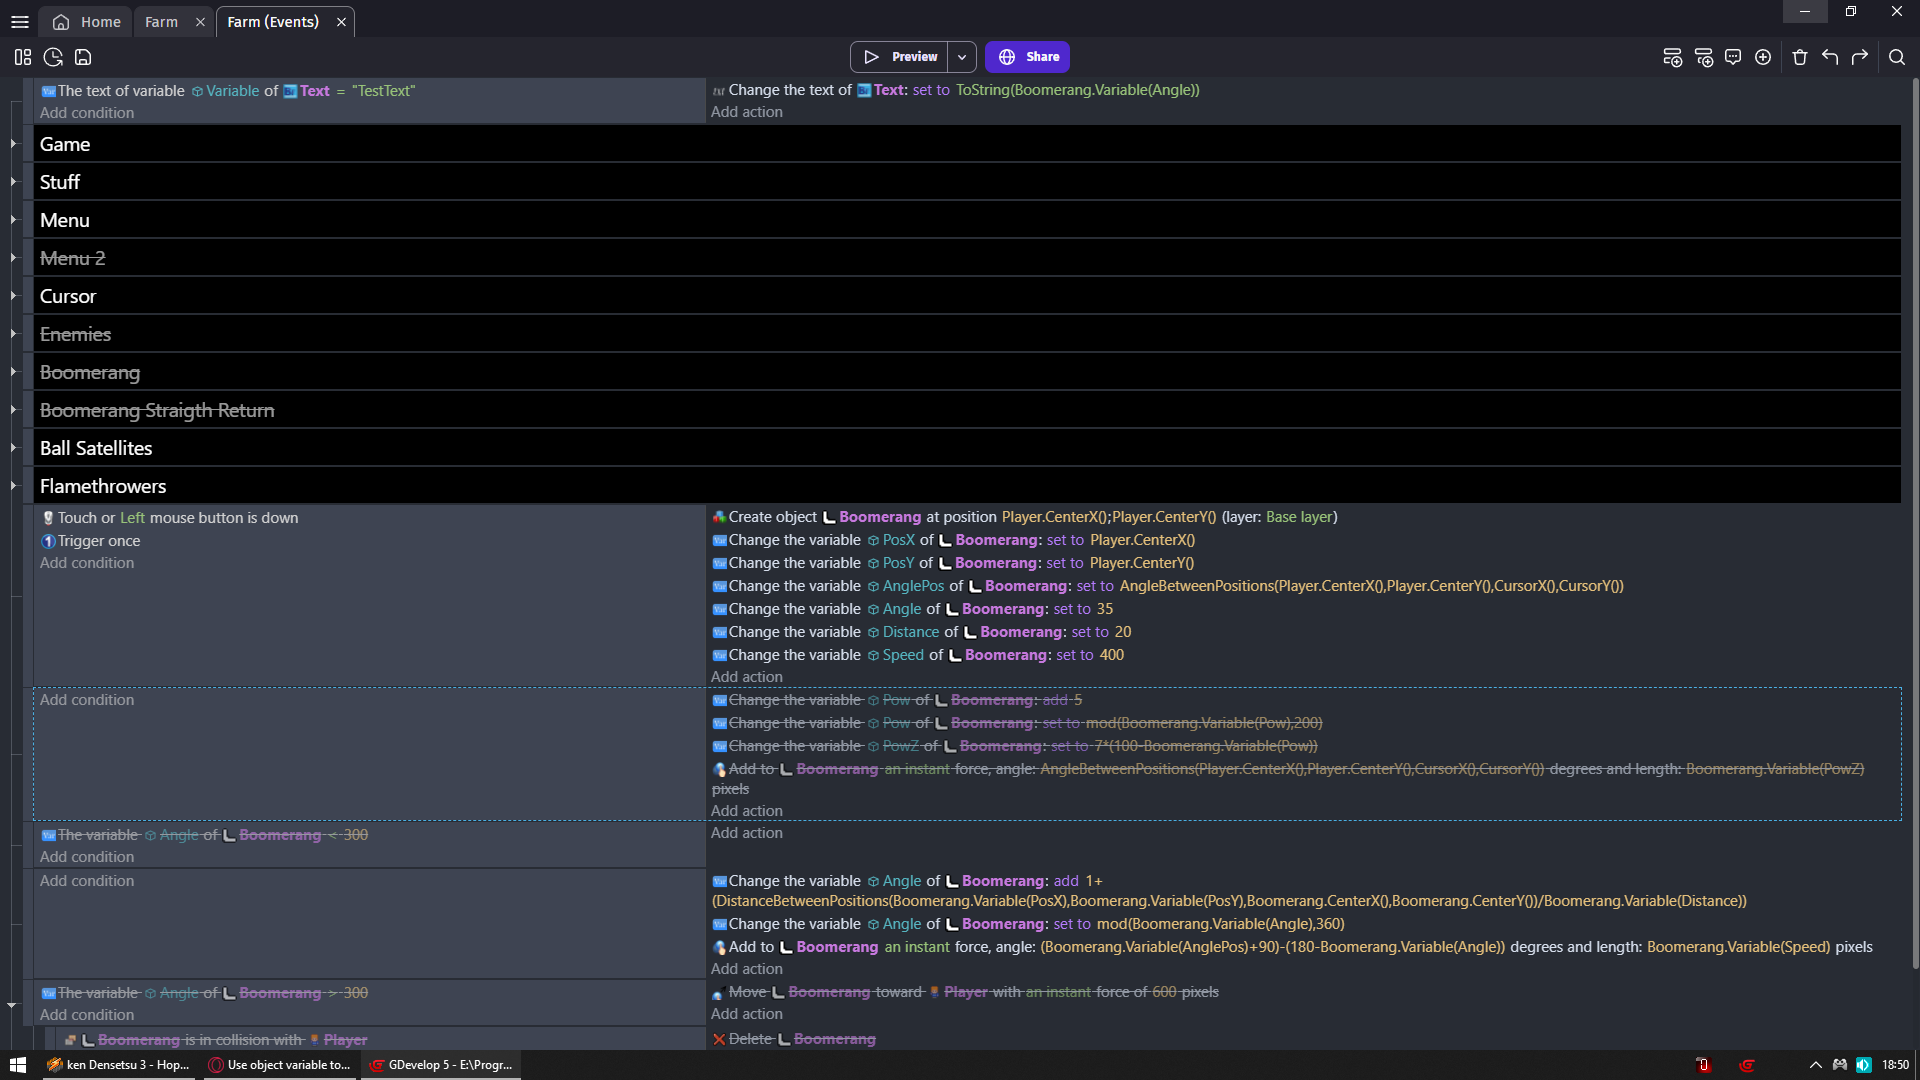Launch the game Preview

901,57
